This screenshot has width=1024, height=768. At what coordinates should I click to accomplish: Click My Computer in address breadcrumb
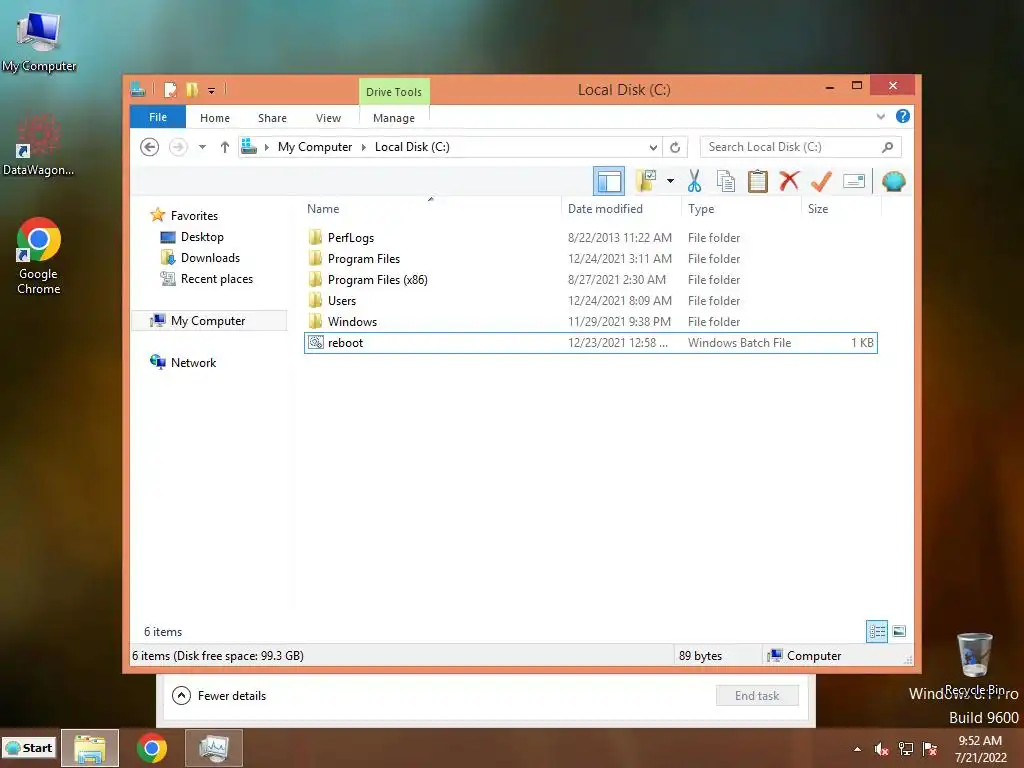(x=315, y=147)
